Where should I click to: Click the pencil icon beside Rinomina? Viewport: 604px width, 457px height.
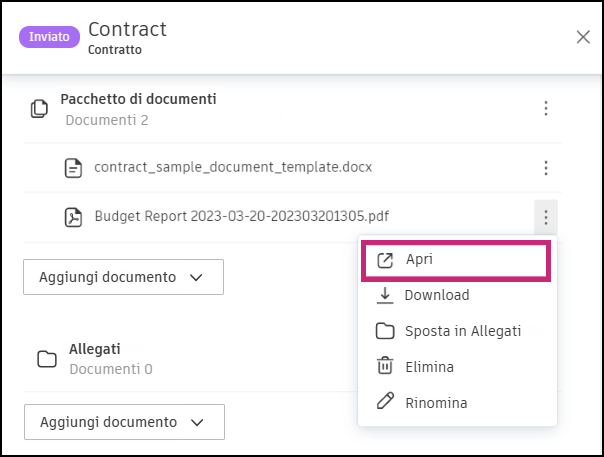pyautogui.click(x=385, y=403)
